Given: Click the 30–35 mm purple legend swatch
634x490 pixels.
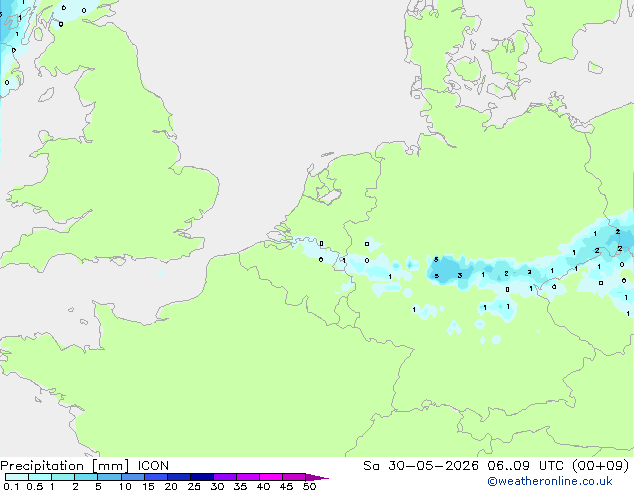Looking at the screenshot, I should [x=225, y=477].
